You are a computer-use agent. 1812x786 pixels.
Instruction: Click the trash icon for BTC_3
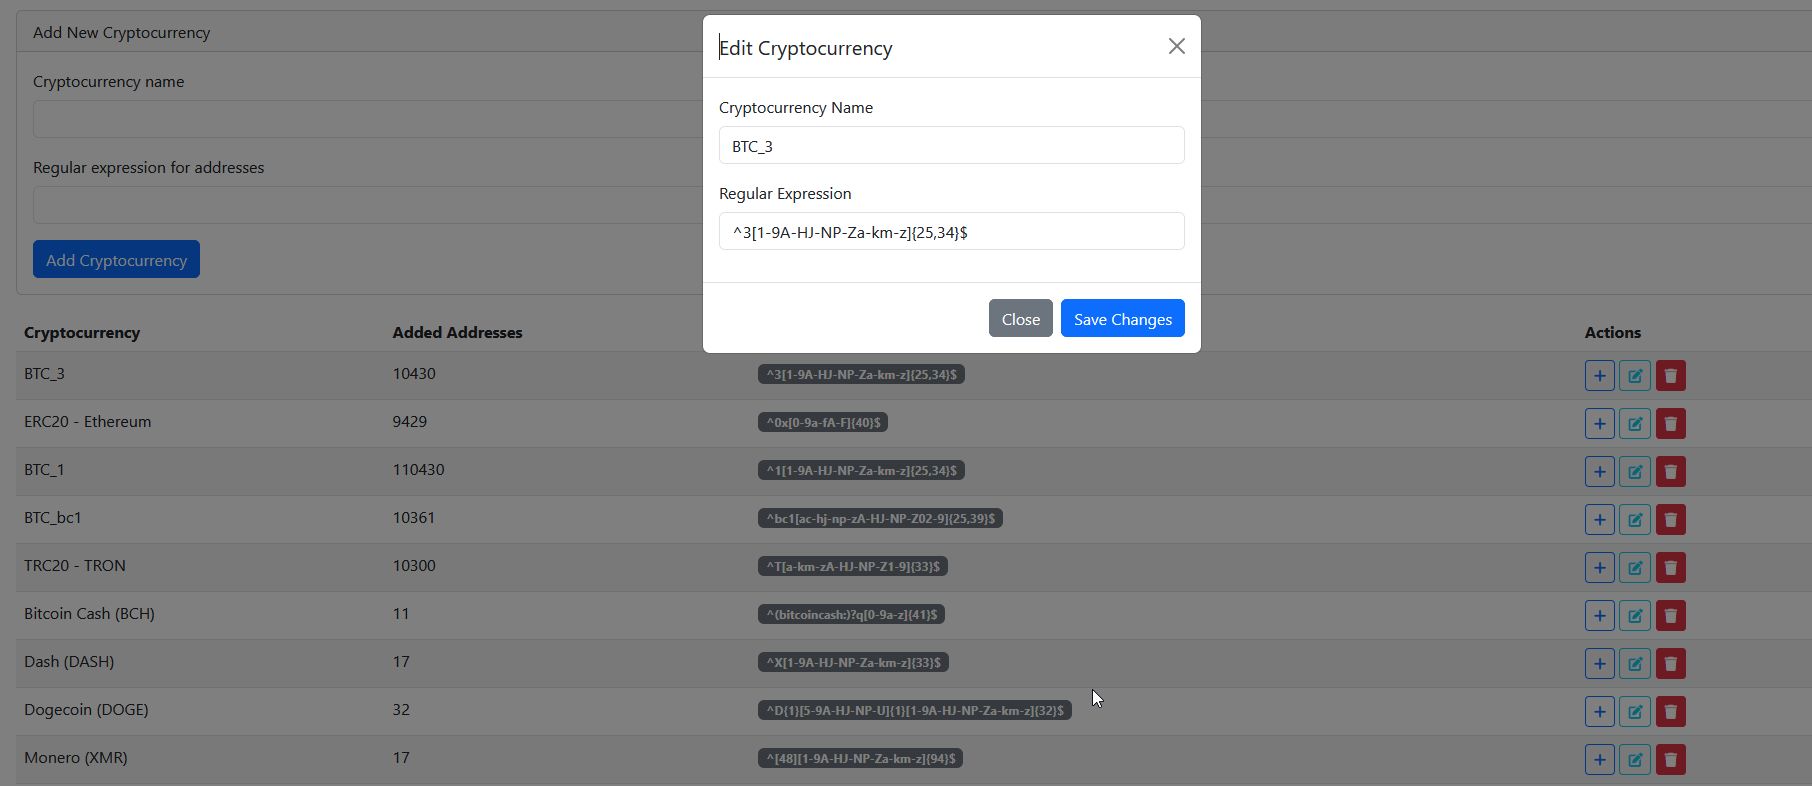(x=1671, y=376)
